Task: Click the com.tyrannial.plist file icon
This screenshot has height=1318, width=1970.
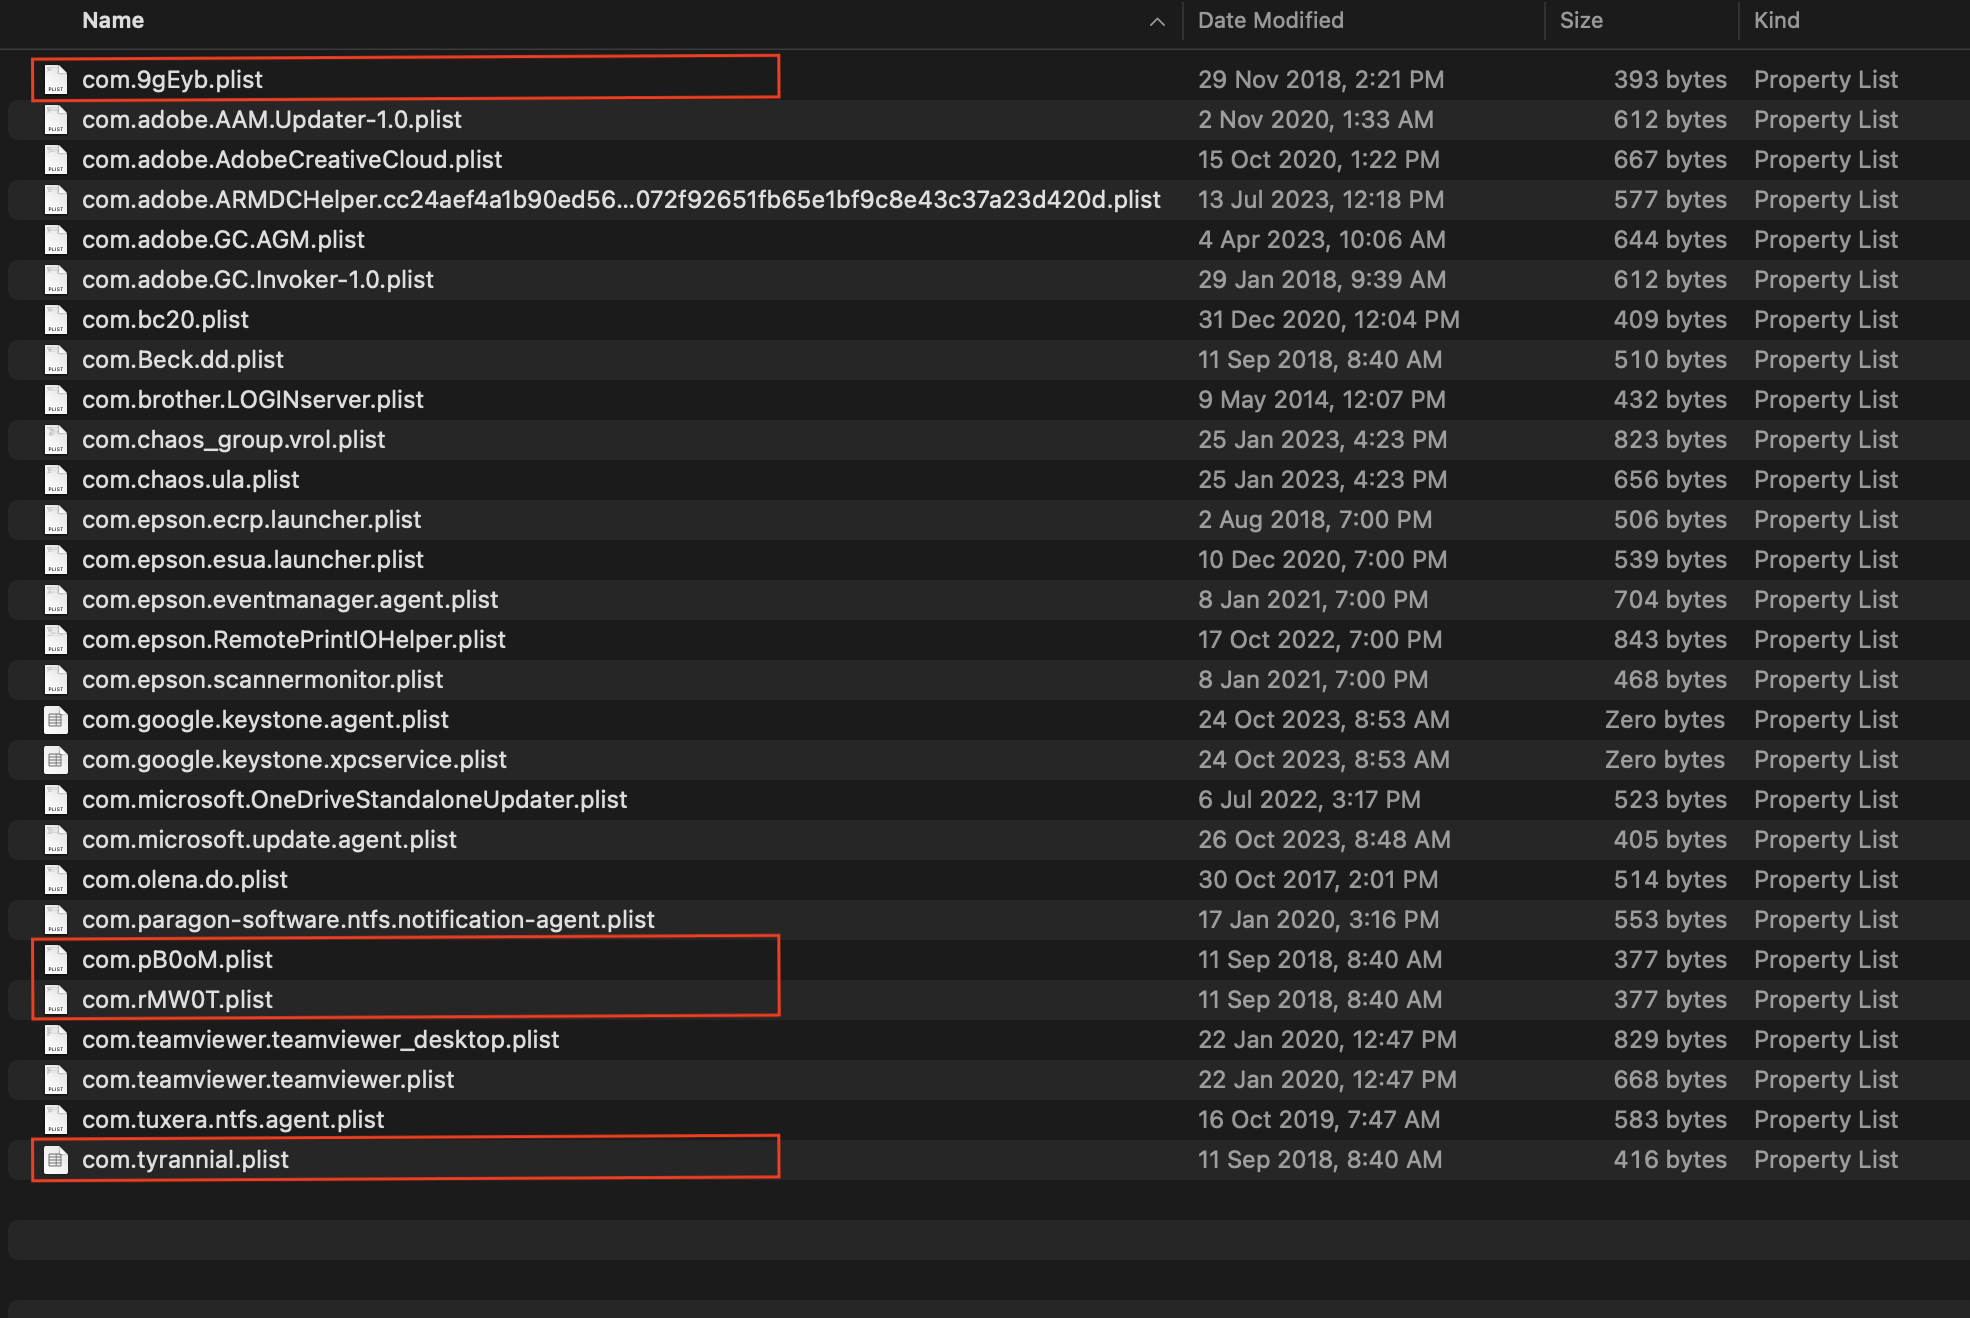Action: (x=56, y=1159)
